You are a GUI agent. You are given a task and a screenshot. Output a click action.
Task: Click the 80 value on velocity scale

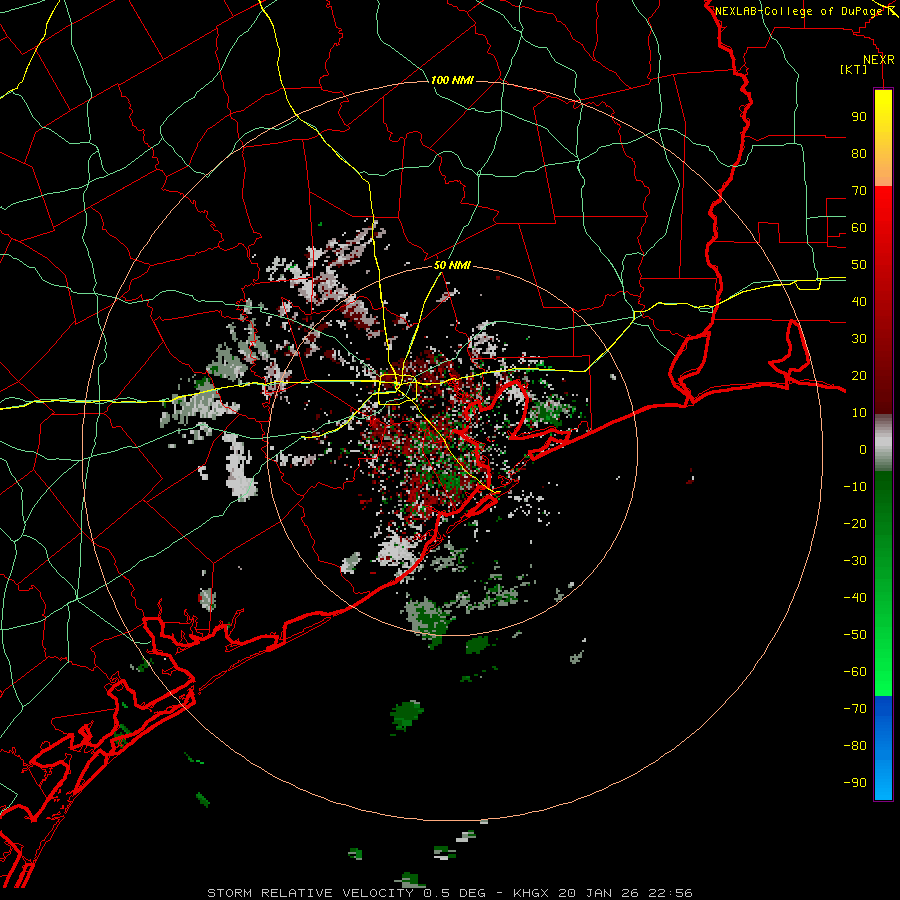[x=859, y=153]
